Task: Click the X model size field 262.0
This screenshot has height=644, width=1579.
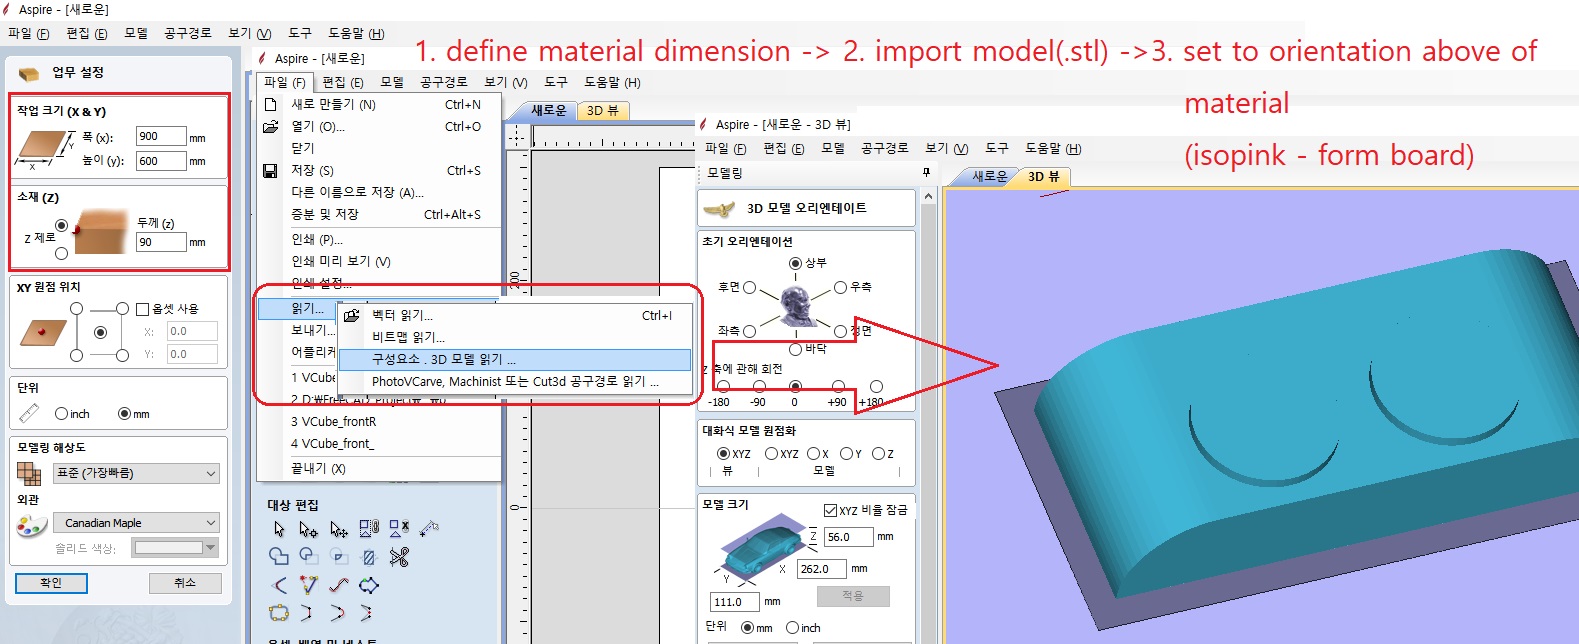Action: pos(821,569)
